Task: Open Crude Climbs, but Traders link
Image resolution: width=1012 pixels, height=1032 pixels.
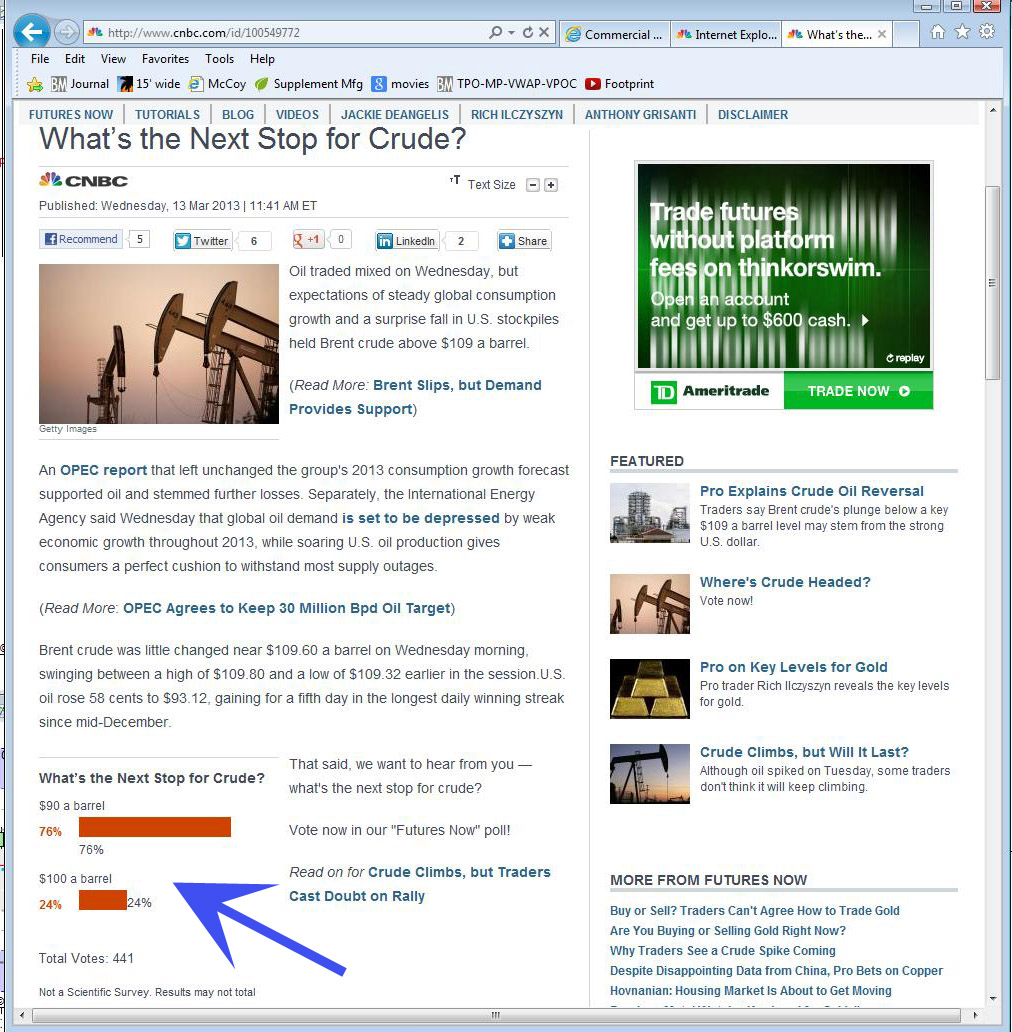Action: [459, 872]
